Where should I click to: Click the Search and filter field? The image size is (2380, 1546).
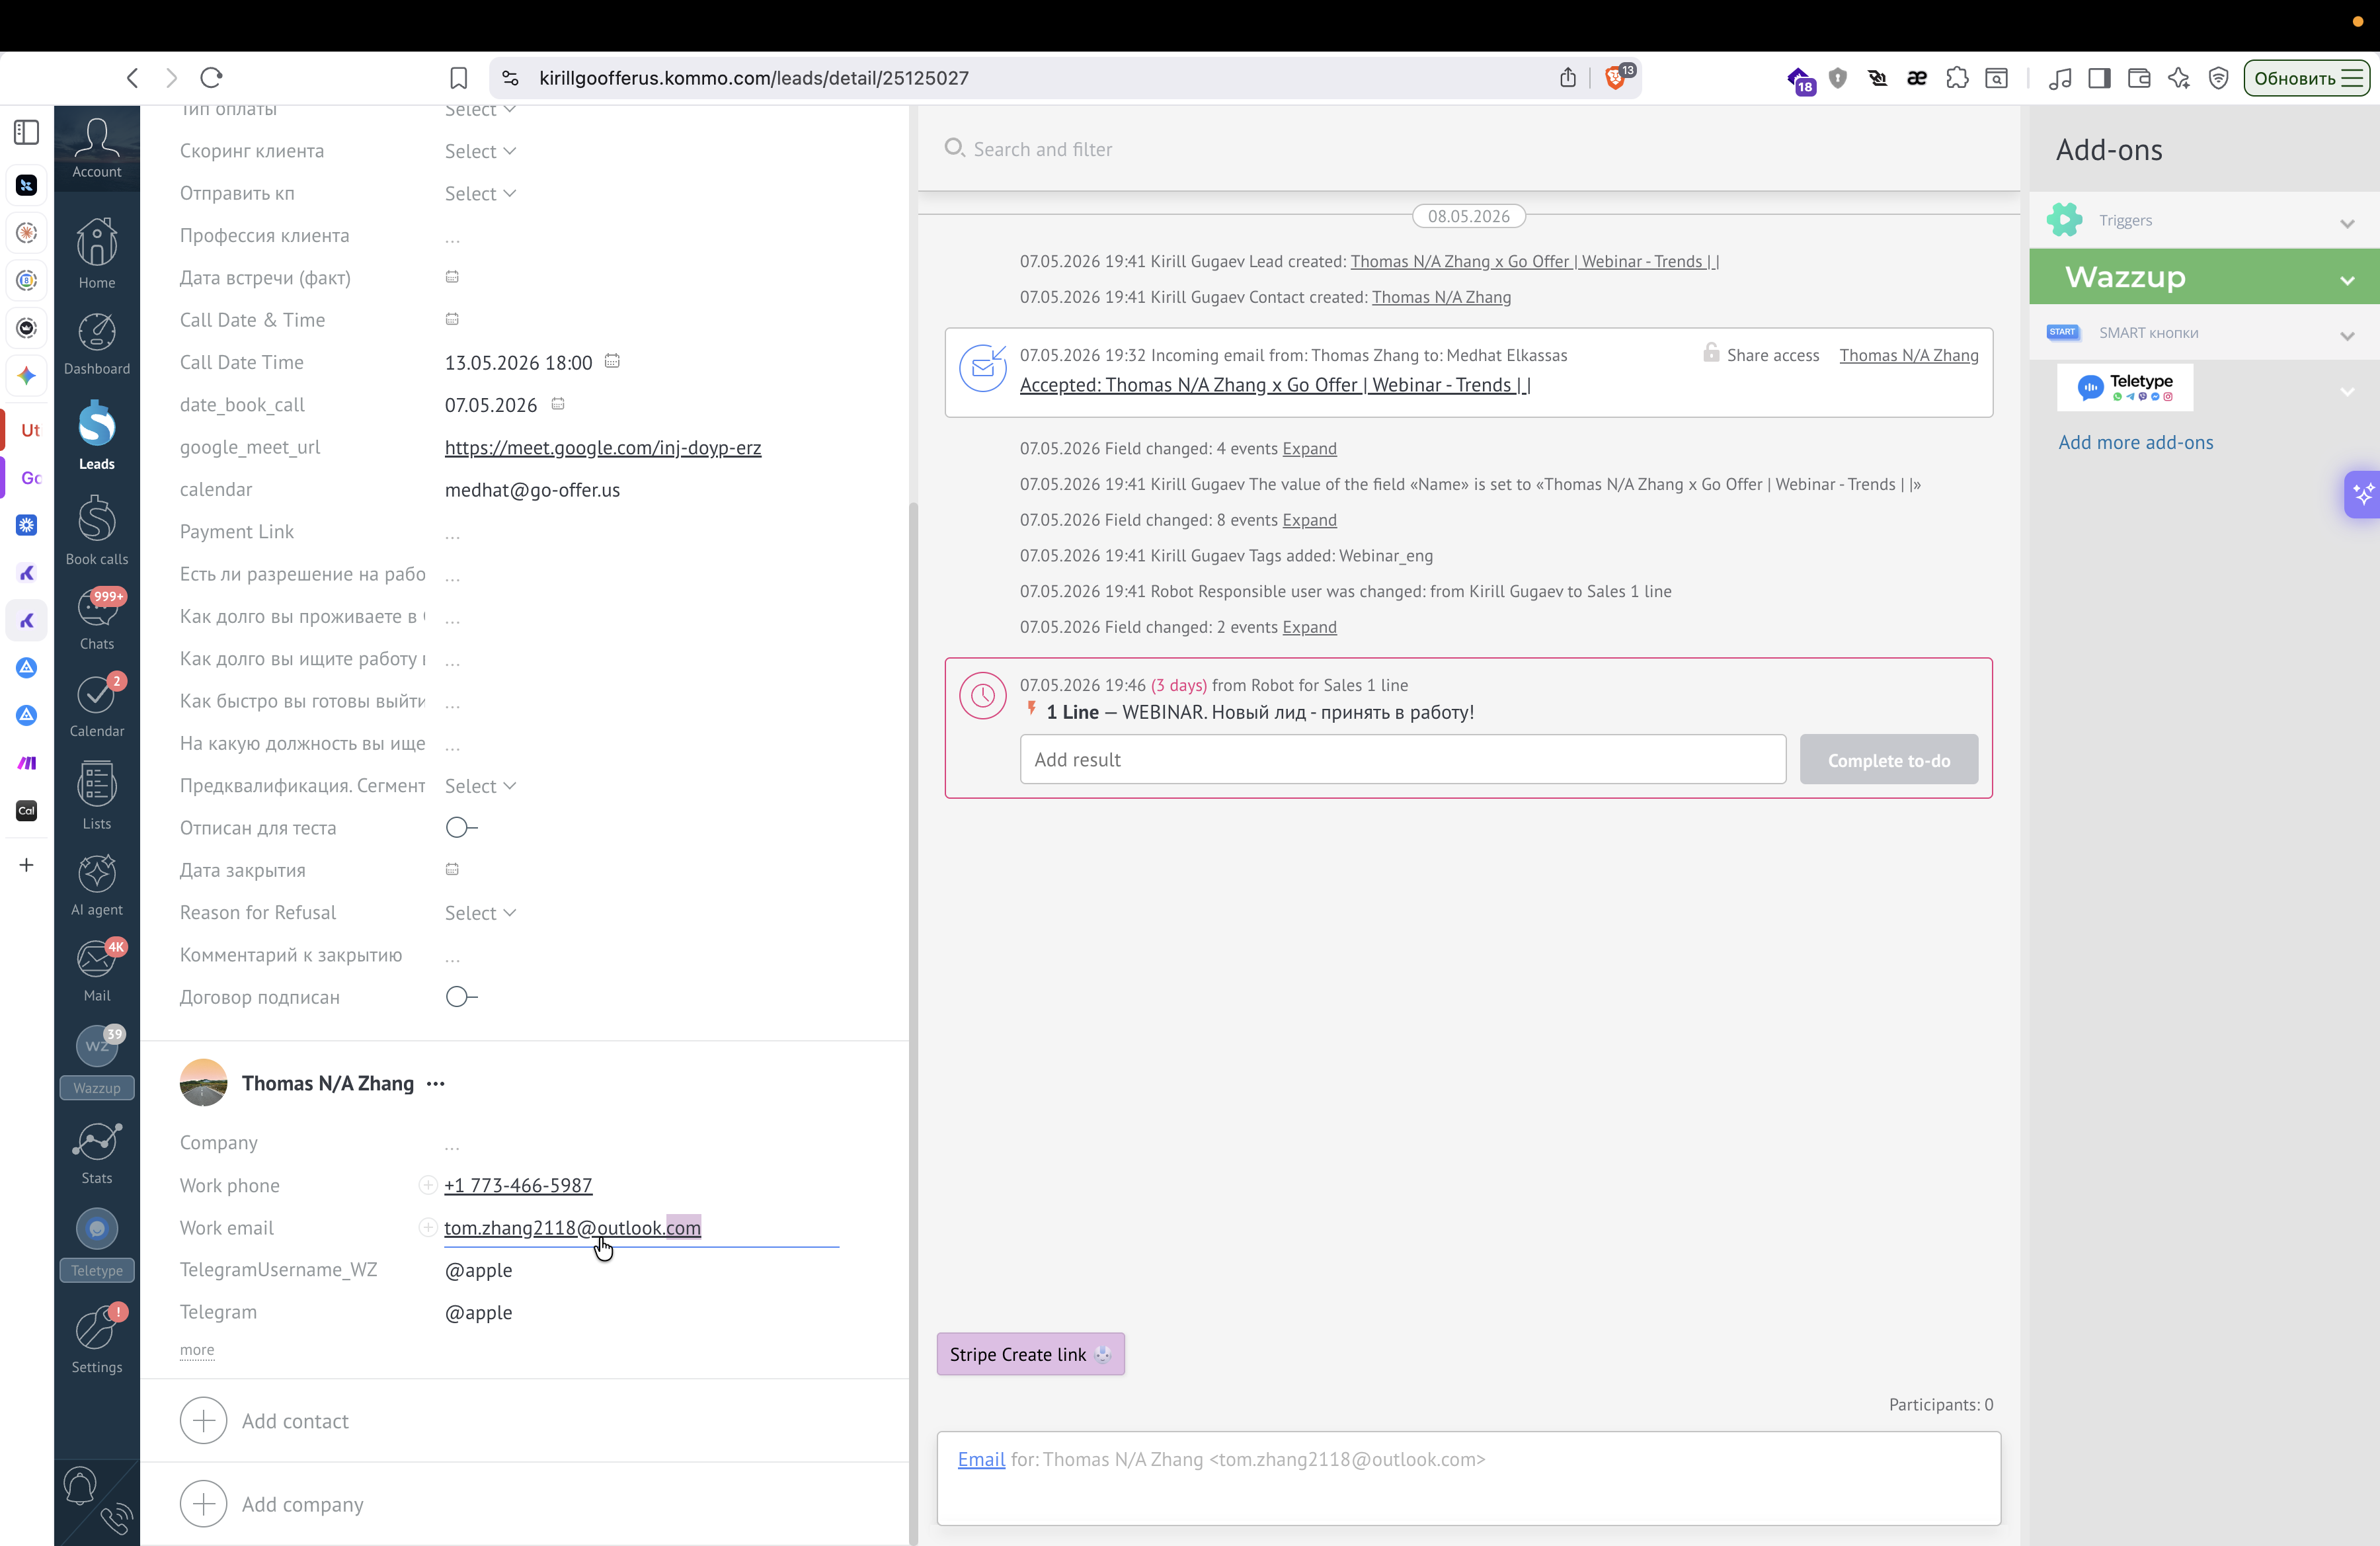point(1468,149)
